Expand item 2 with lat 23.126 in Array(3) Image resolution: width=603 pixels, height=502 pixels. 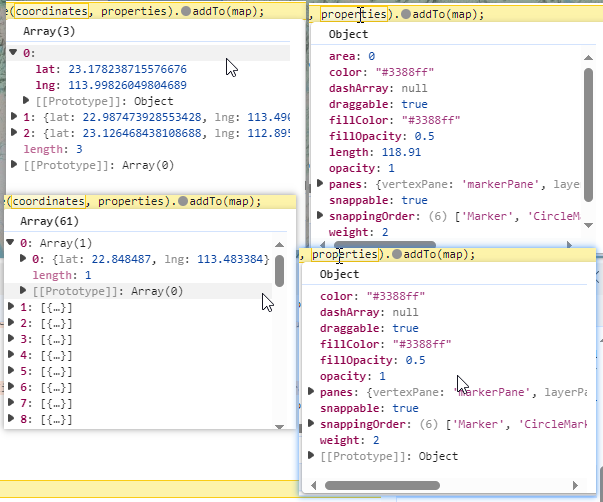(x=13, y=132)
